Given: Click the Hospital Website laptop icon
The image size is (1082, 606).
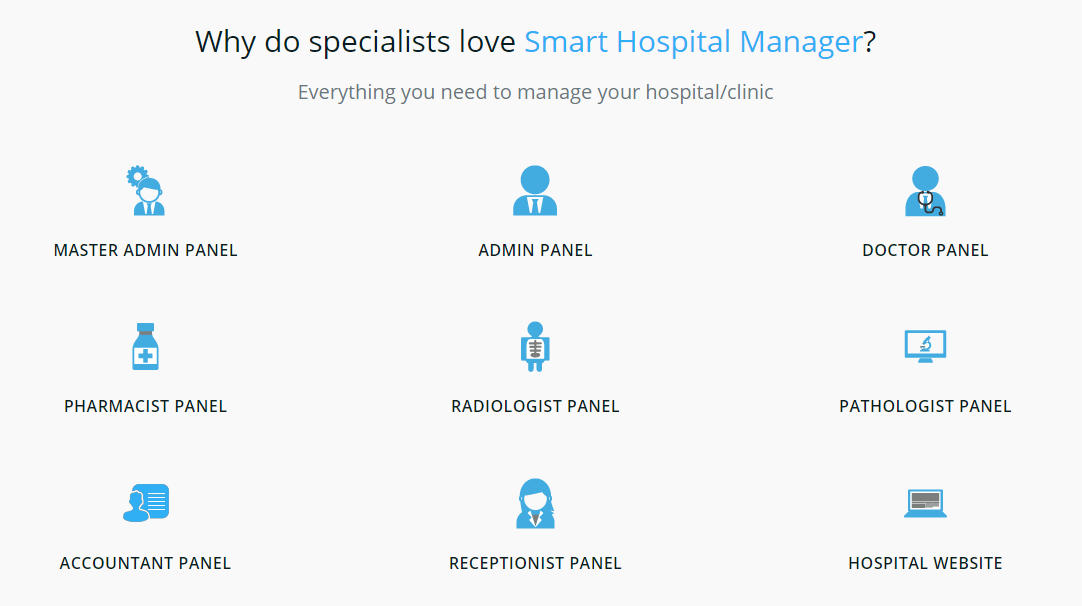Looking at the screenshot, I should [x=925, y=503].
